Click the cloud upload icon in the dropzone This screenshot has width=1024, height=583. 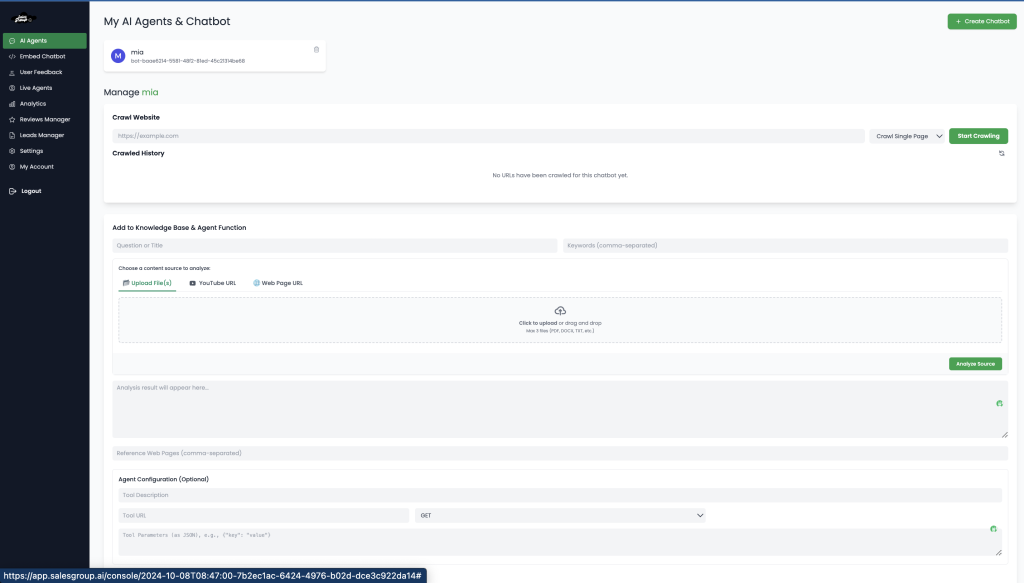[562, 310]
